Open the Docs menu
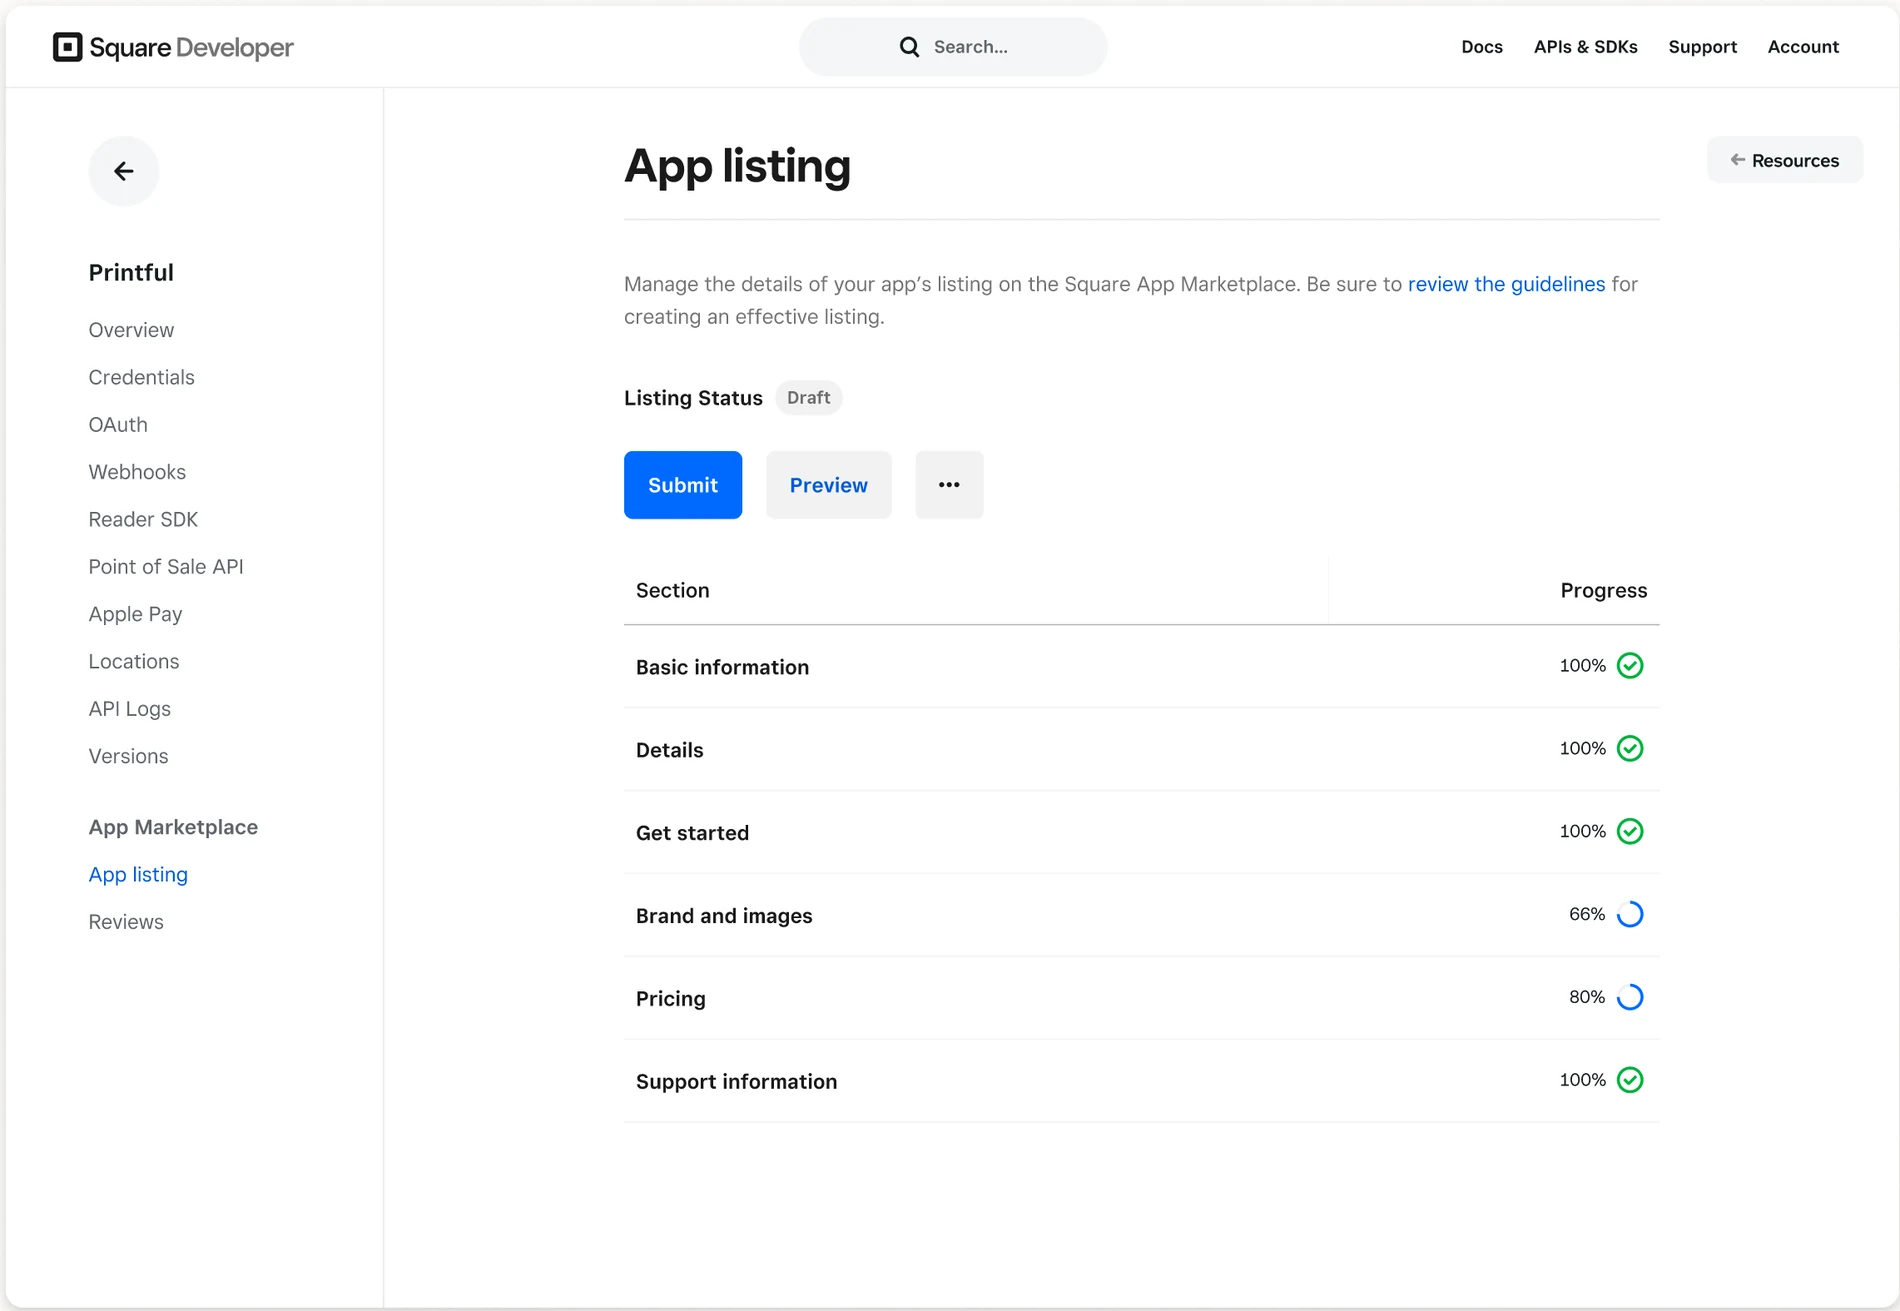This screenshot has height=1311, width=1900. coord(1482,47)
